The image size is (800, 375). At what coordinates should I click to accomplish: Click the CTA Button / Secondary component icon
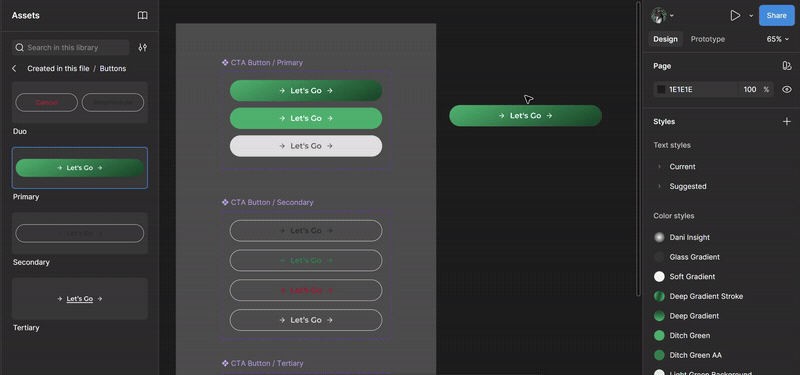[225, 203]
